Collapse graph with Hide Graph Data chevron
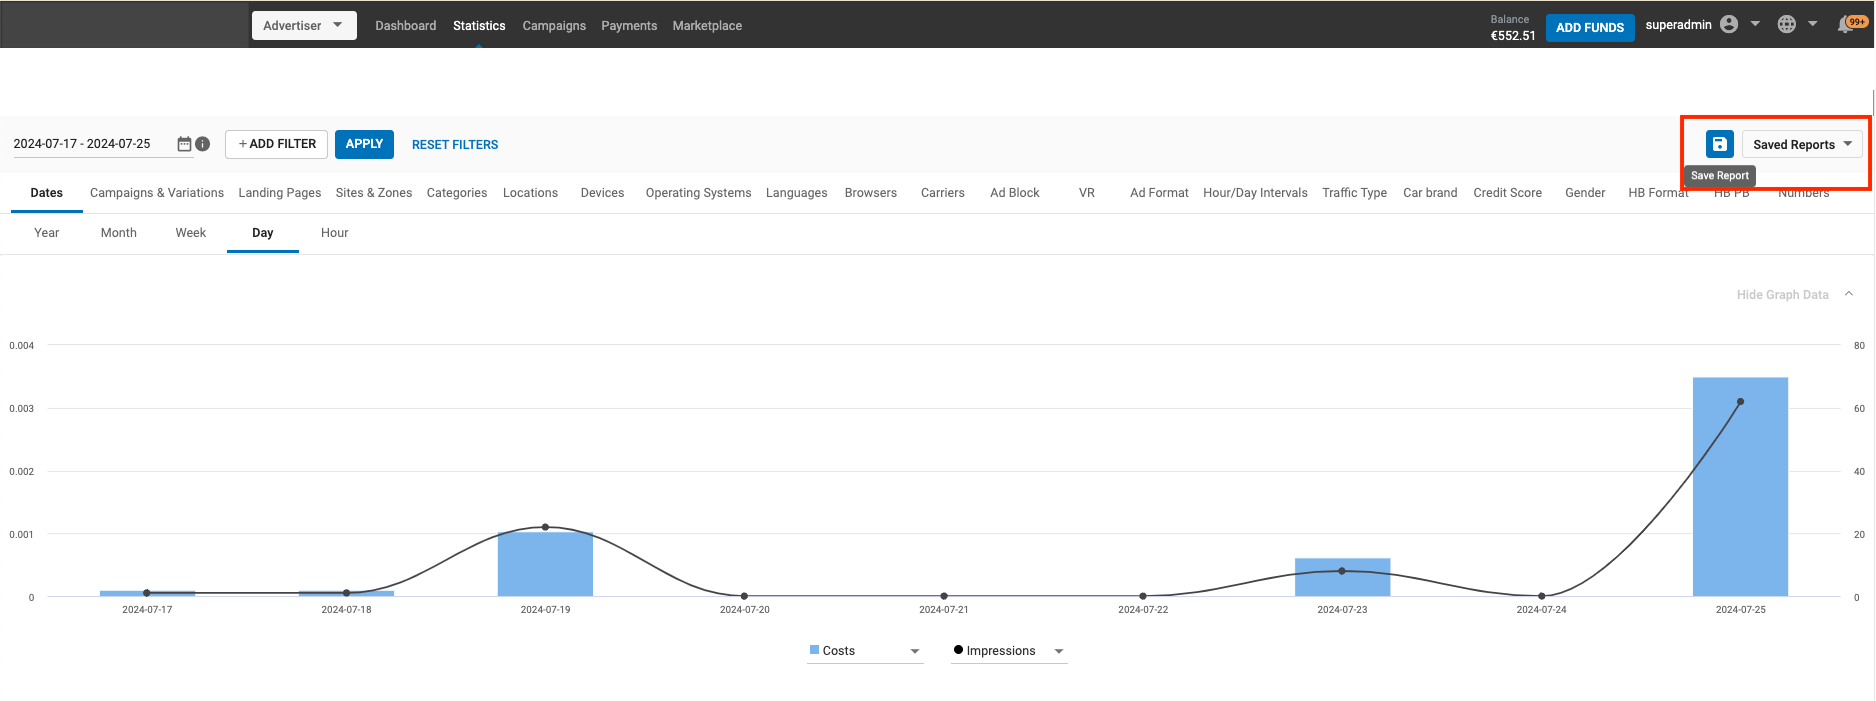Viewport: 1876px width, 701px height. point(1849,294)
